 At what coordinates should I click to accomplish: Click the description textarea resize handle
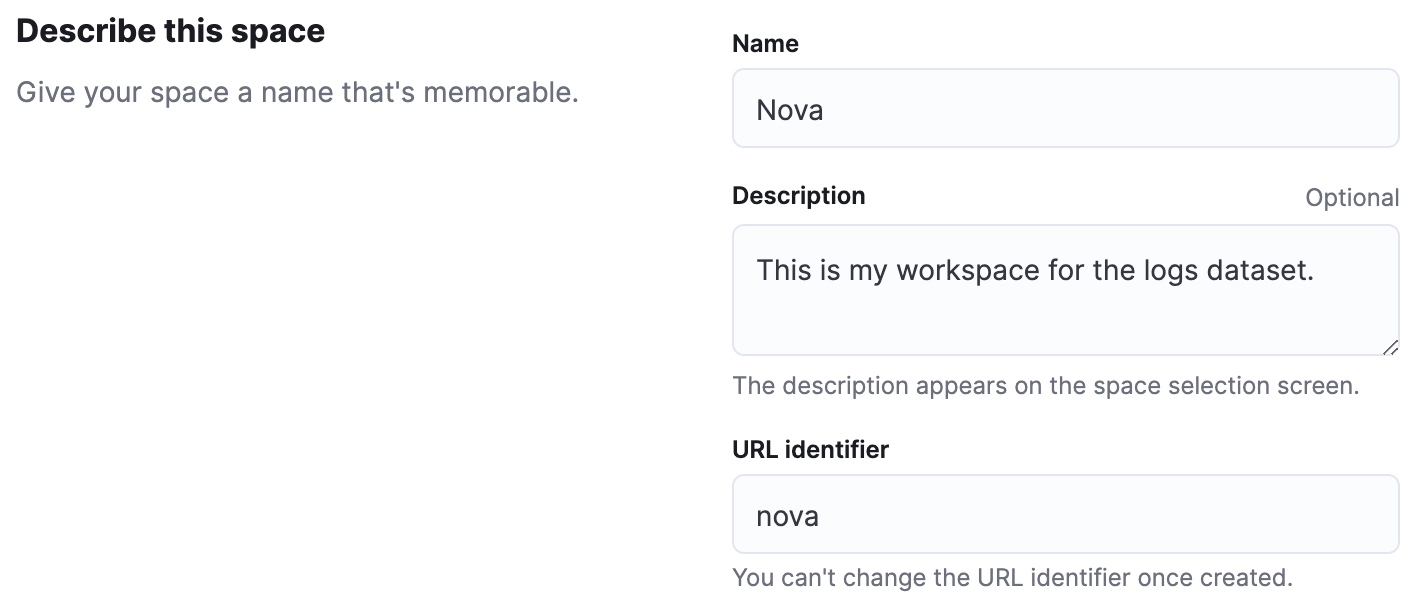pyautogui.click(x=1390, y=347)
